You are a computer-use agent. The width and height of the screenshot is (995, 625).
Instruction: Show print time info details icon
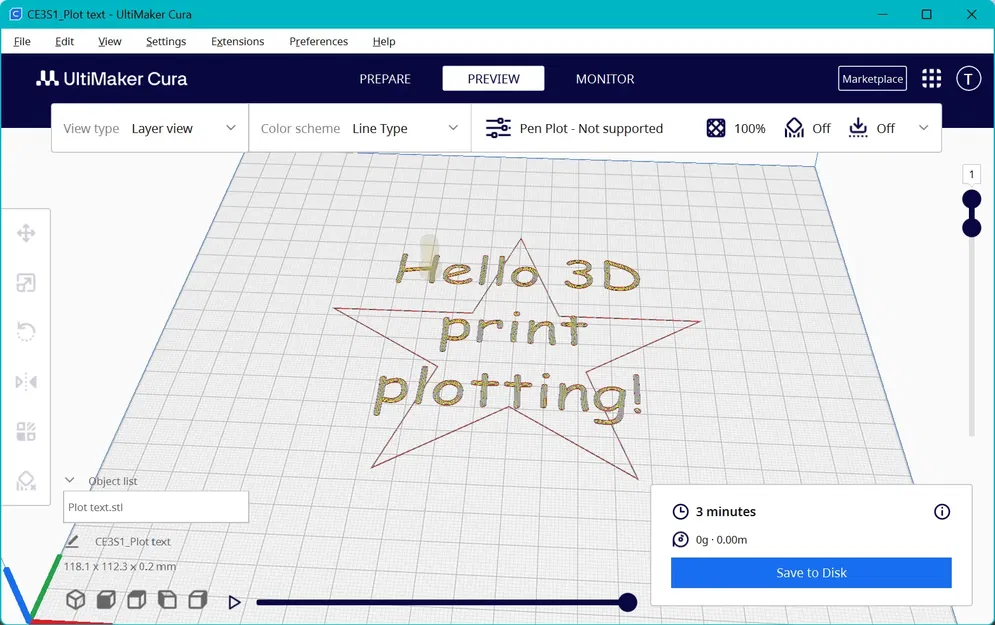(x=942, y=511)
